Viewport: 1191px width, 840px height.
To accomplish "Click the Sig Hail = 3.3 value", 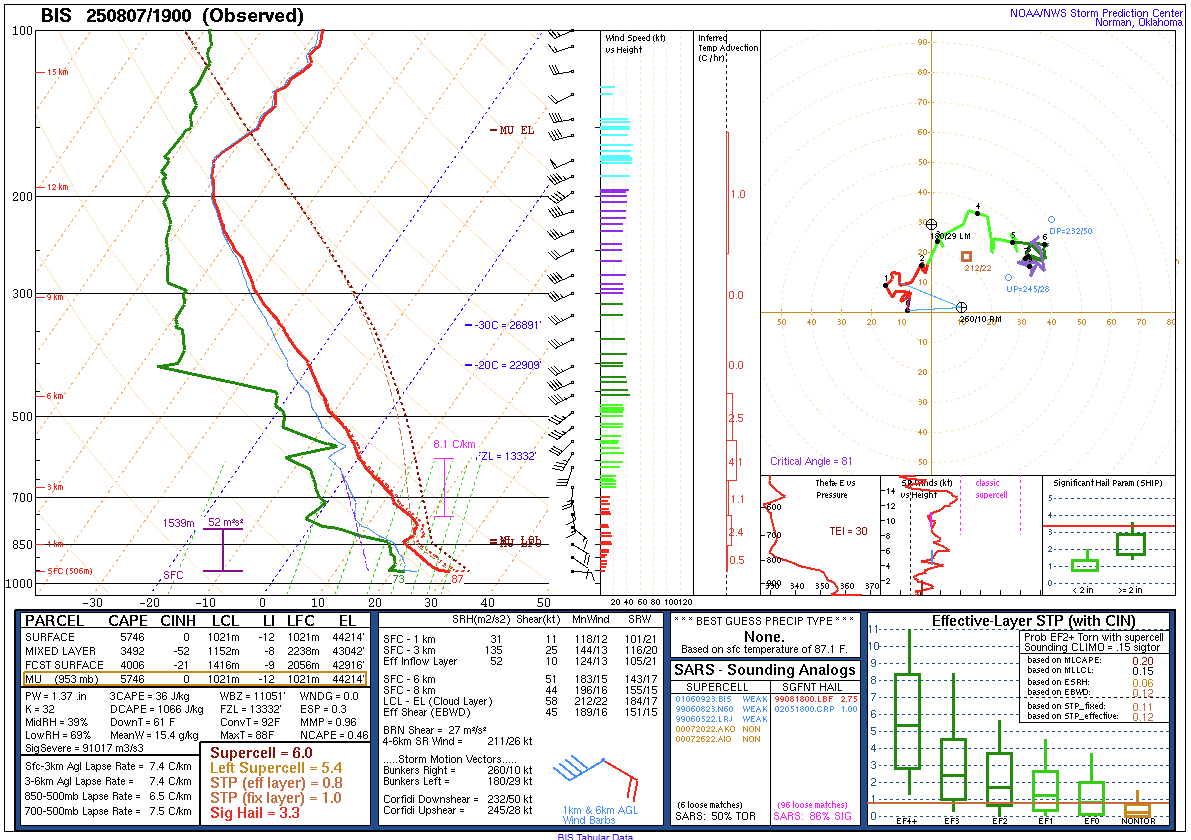I will click(x=255, y=813).
